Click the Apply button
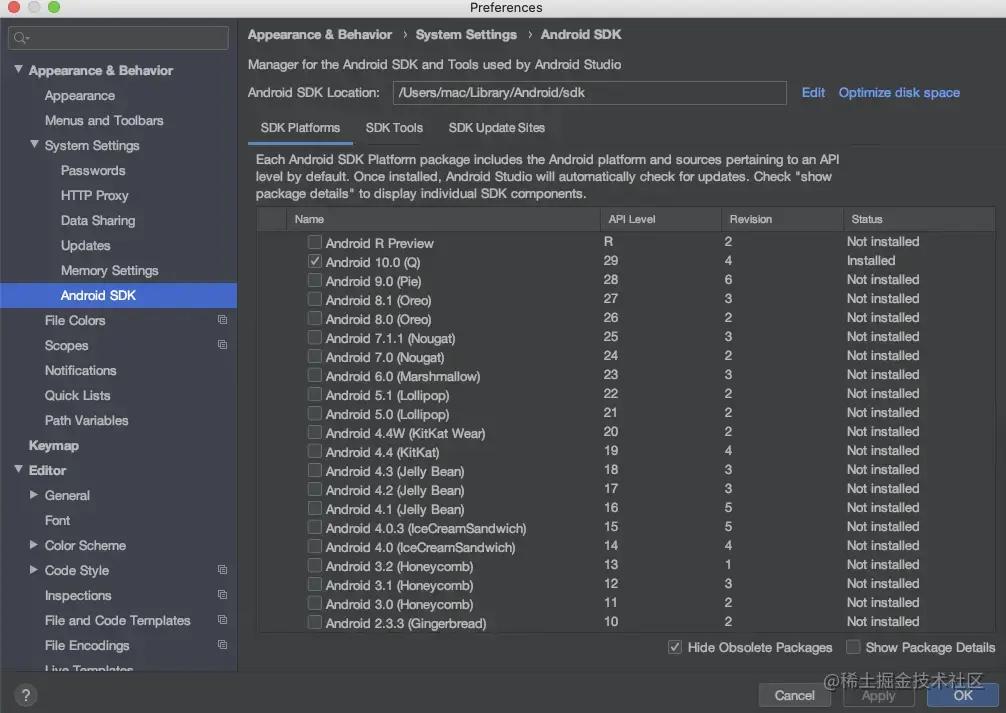 (x=878, y=695)
